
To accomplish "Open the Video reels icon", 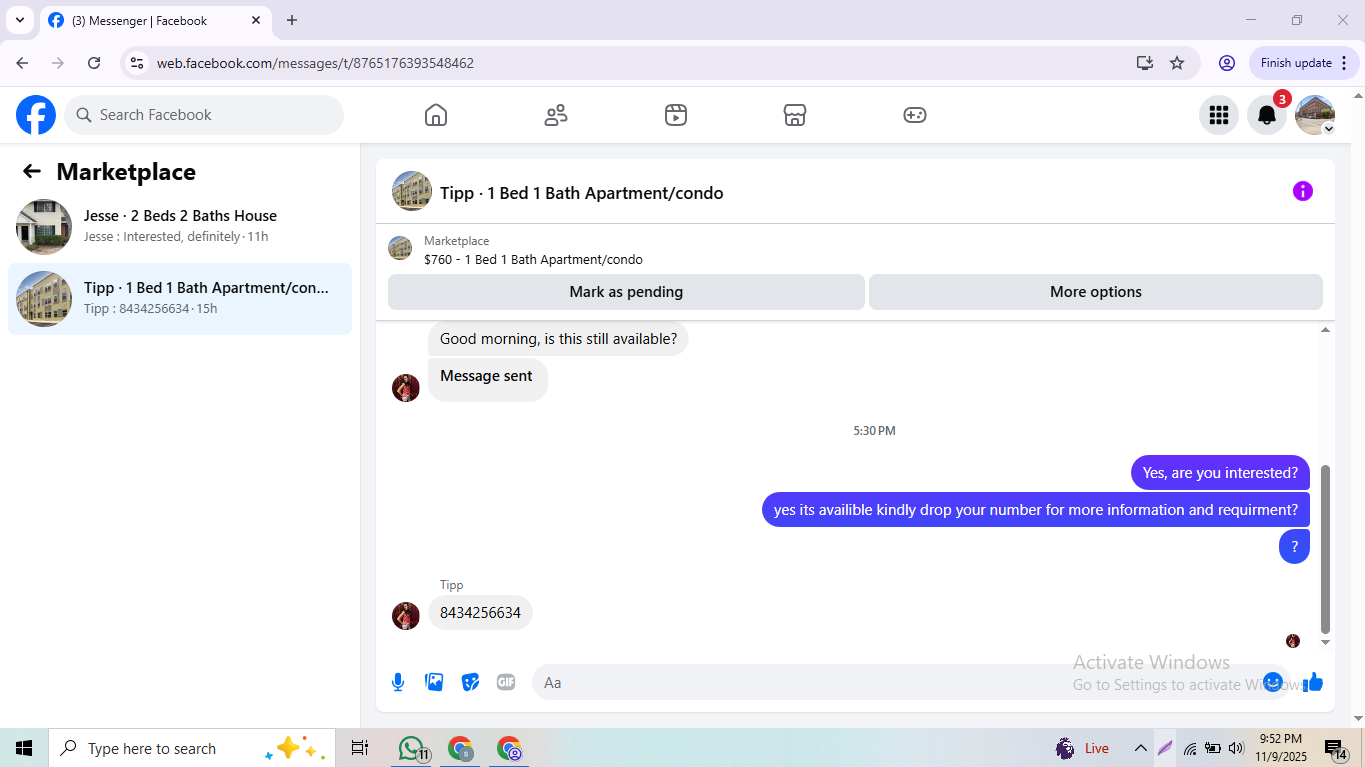I will (676, 115).
